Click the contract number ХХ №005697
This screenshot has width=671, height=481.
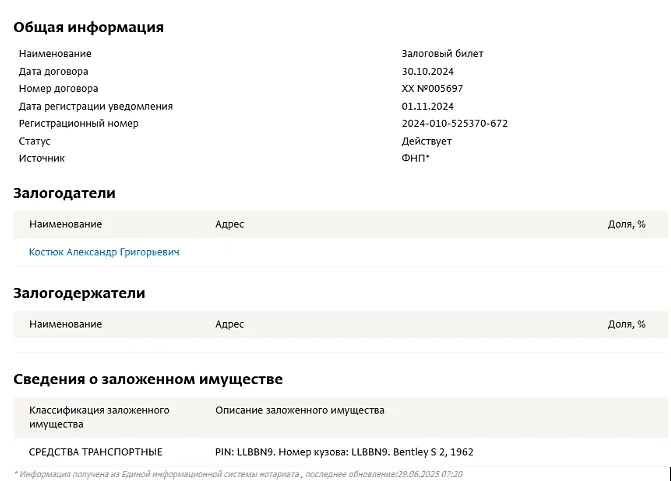pos(432,89)
